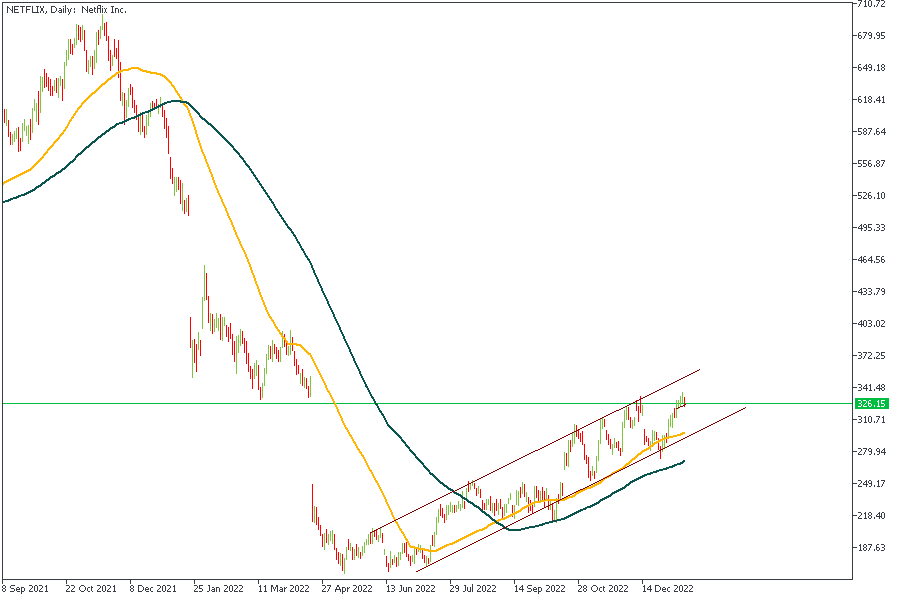
Task: Click the 403.02 price axis label
Action: coord(871,324)
